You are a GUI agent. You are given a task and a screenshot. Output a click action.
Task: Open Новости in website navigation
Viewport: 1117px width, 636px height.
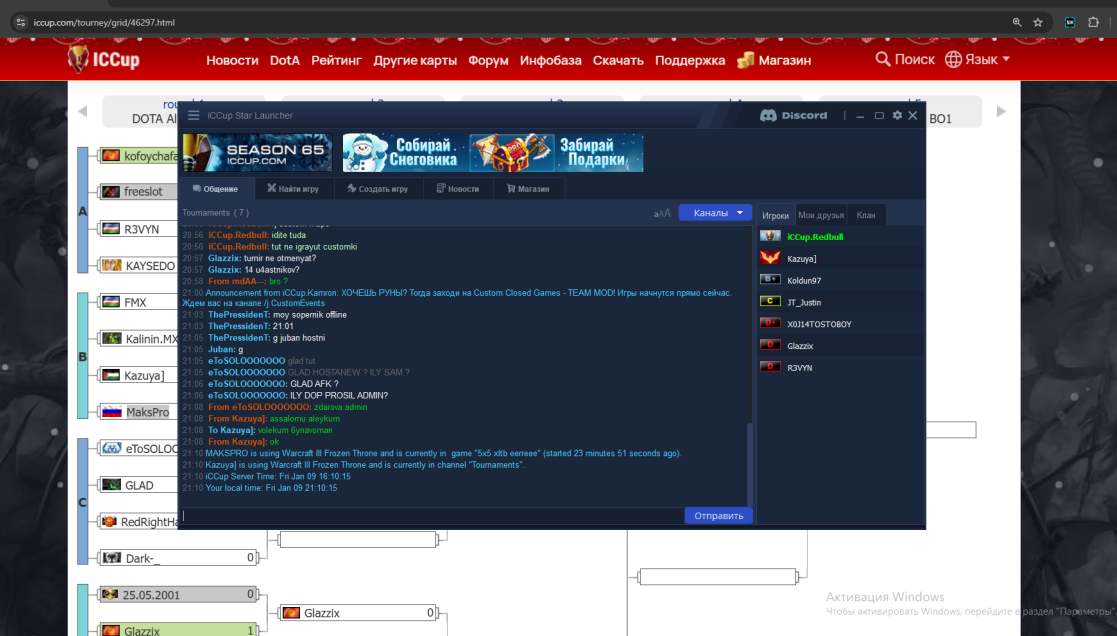pyautogui.click(x=232, y=61)
